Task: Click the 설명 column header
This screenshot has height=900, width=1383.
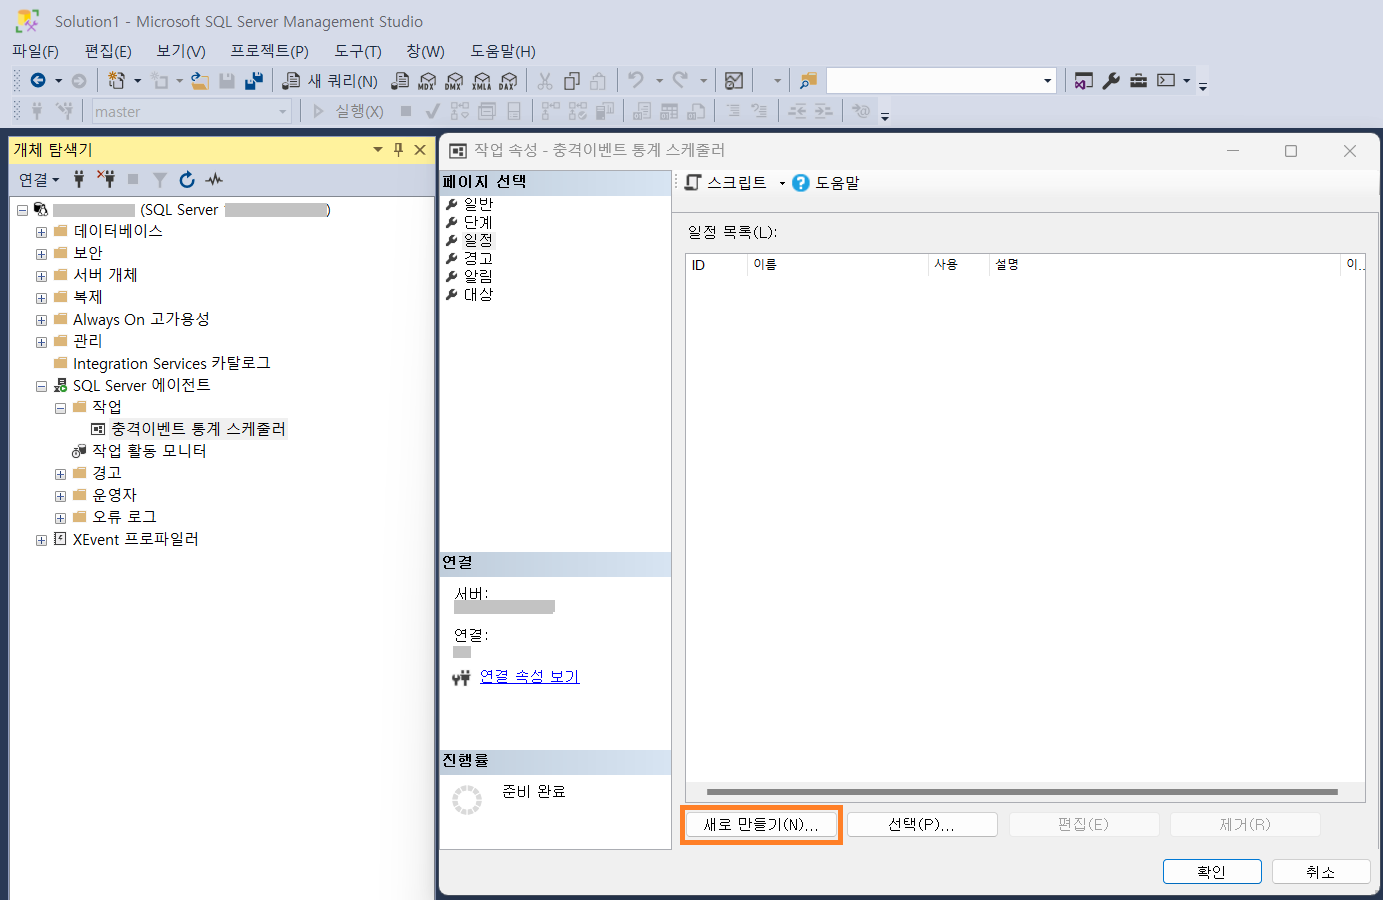Action: (1165, 265)
